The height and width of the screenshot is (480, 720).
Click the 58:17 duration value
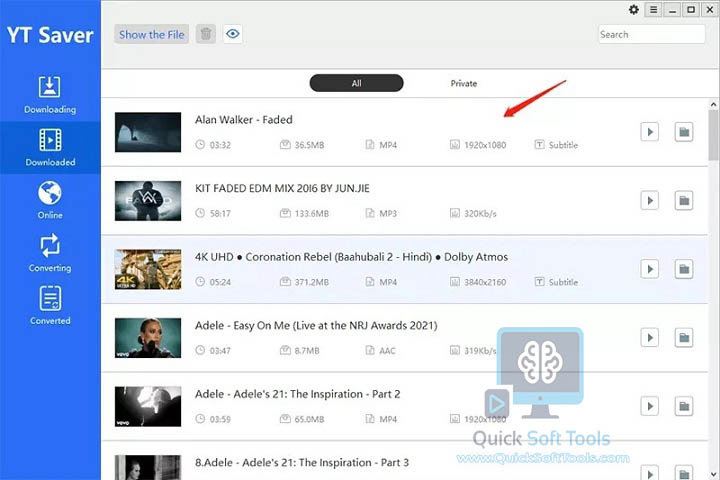coord(220,214)
